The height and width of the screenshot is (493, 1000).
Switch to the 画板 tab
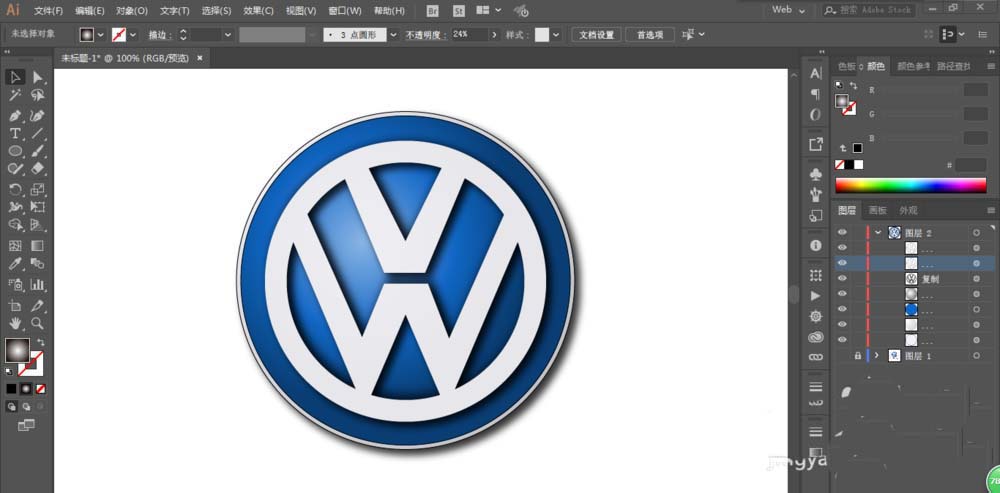pos(877,210)
